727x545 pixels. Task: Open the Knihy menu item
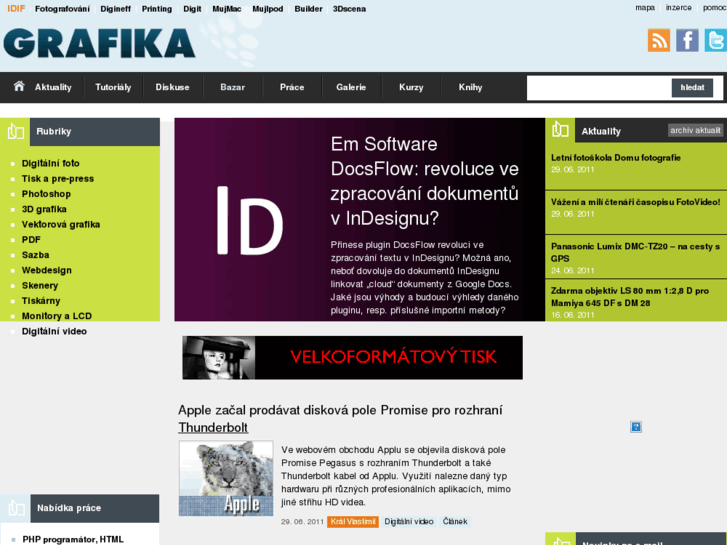point(471,87)
